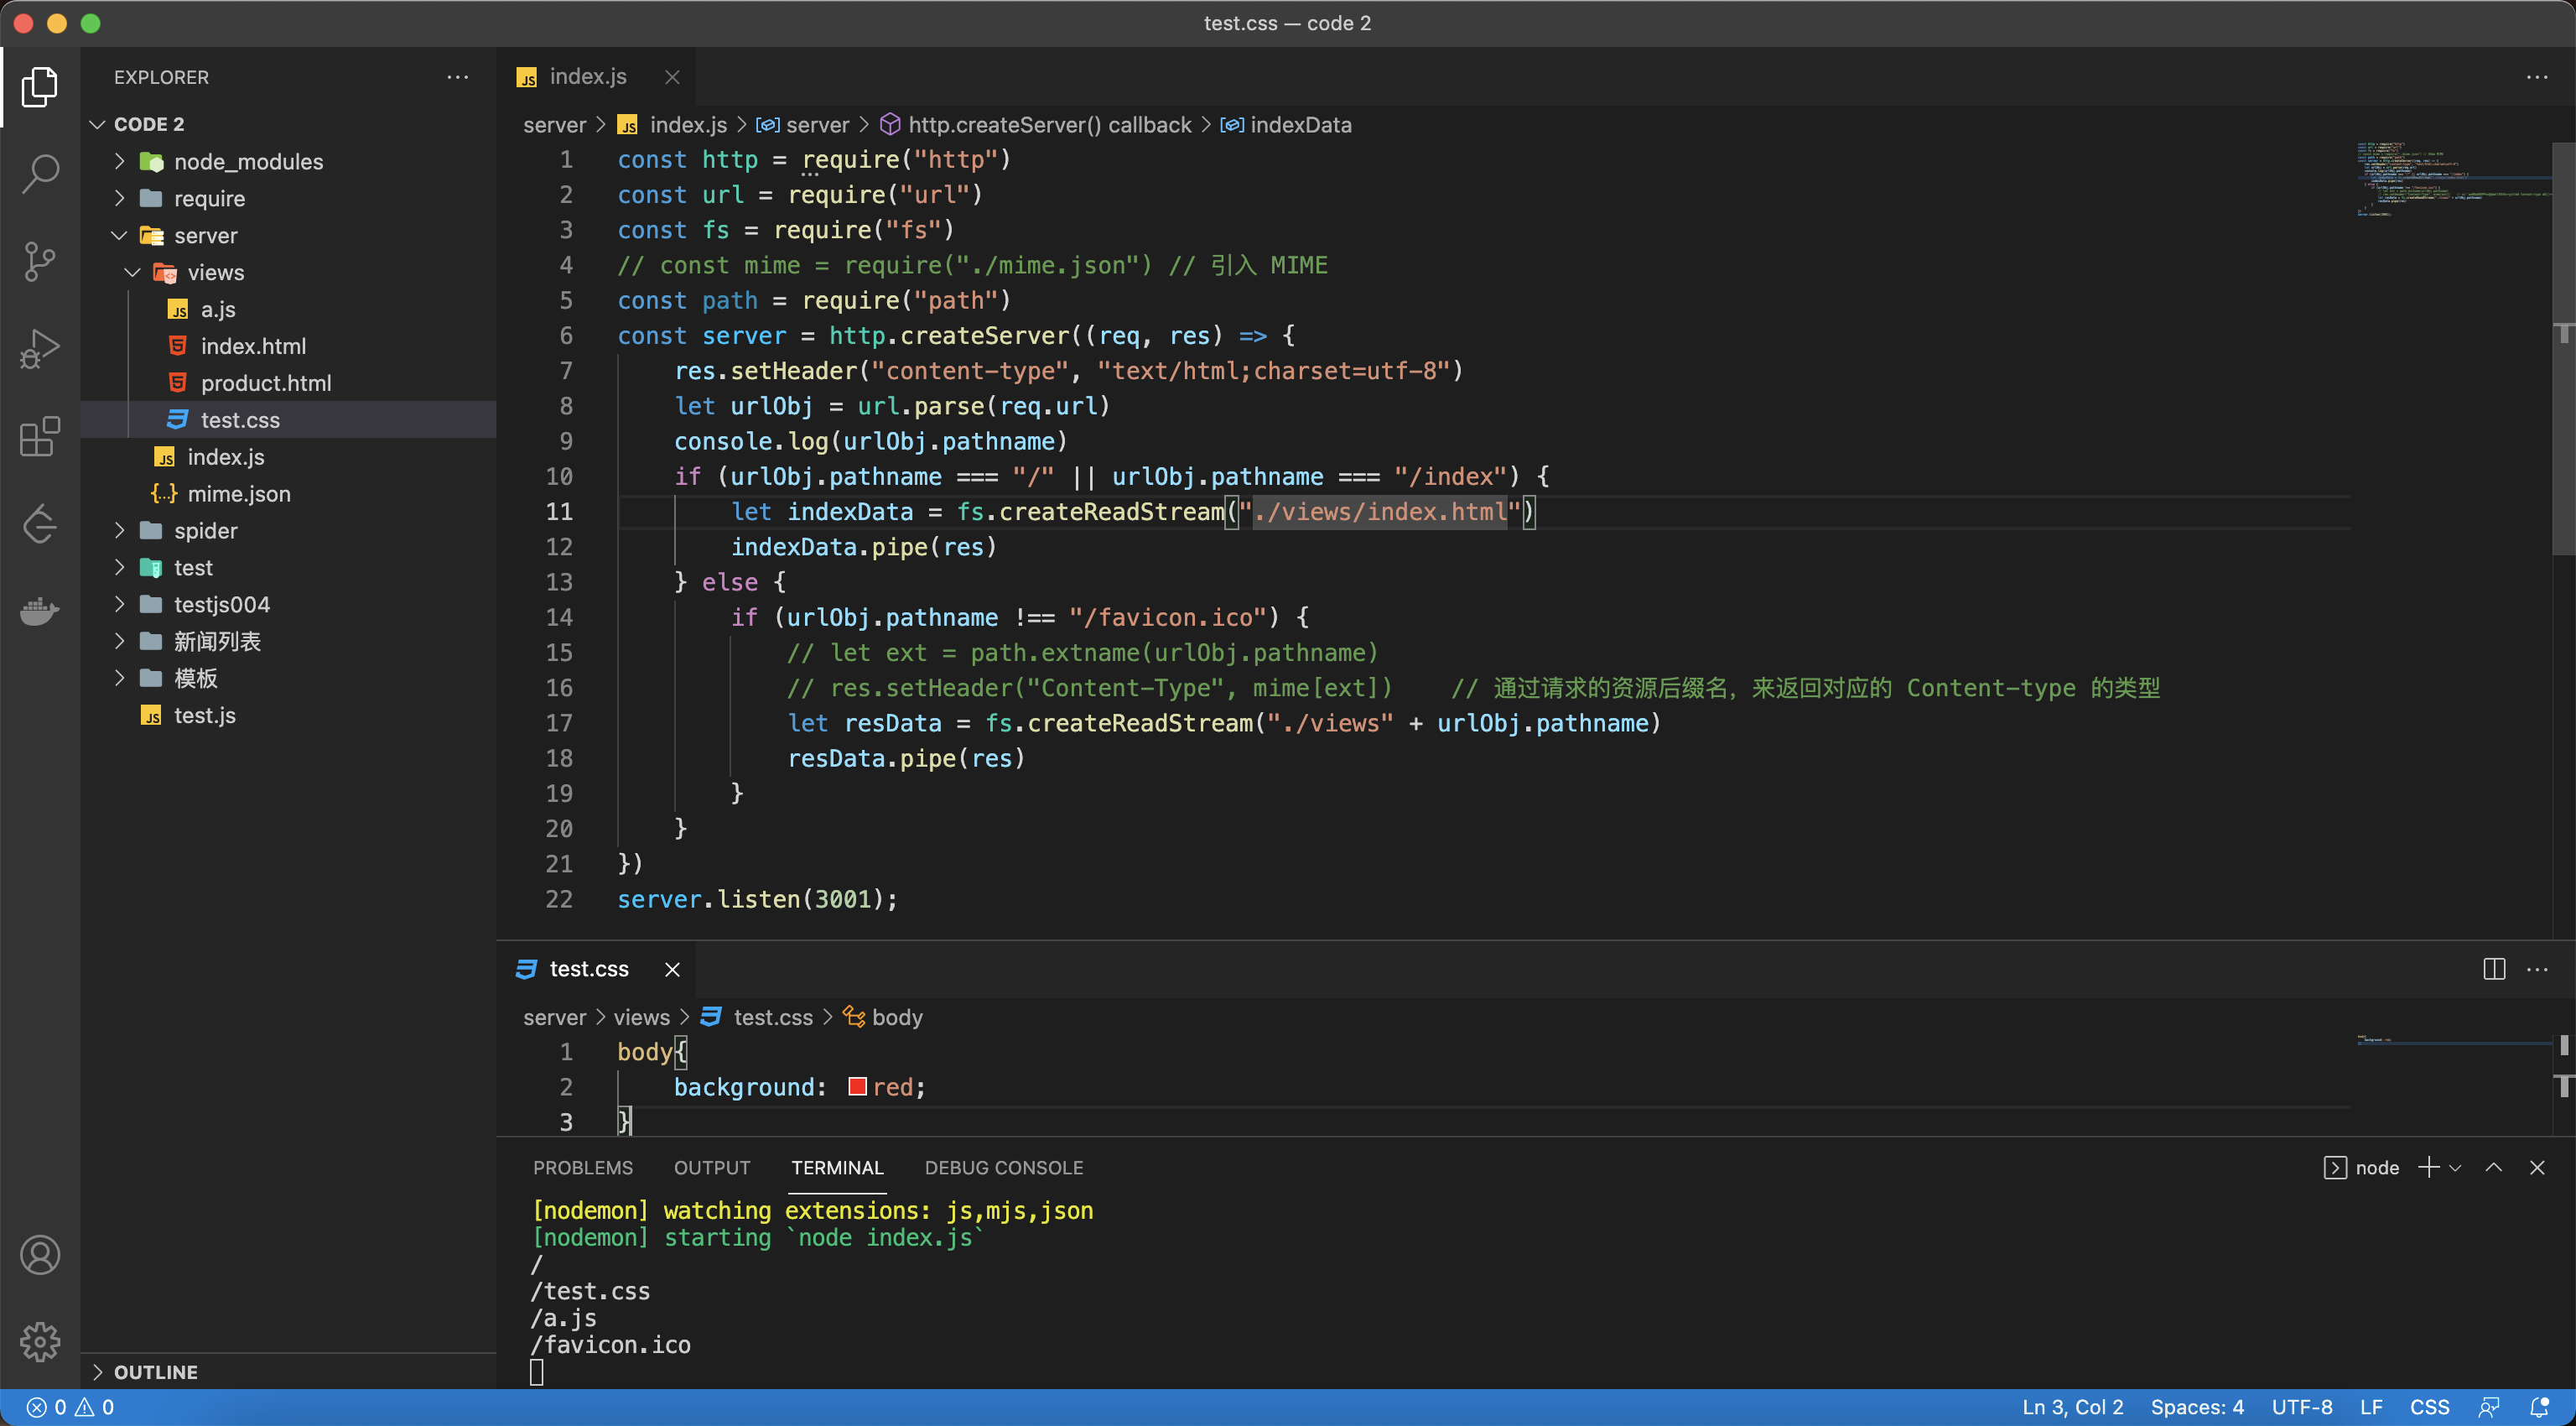This screenshot has height=1426, width=2576.
Task: Click indexData breadcrumb in top editor
Action: click(x=1287, y=125)
